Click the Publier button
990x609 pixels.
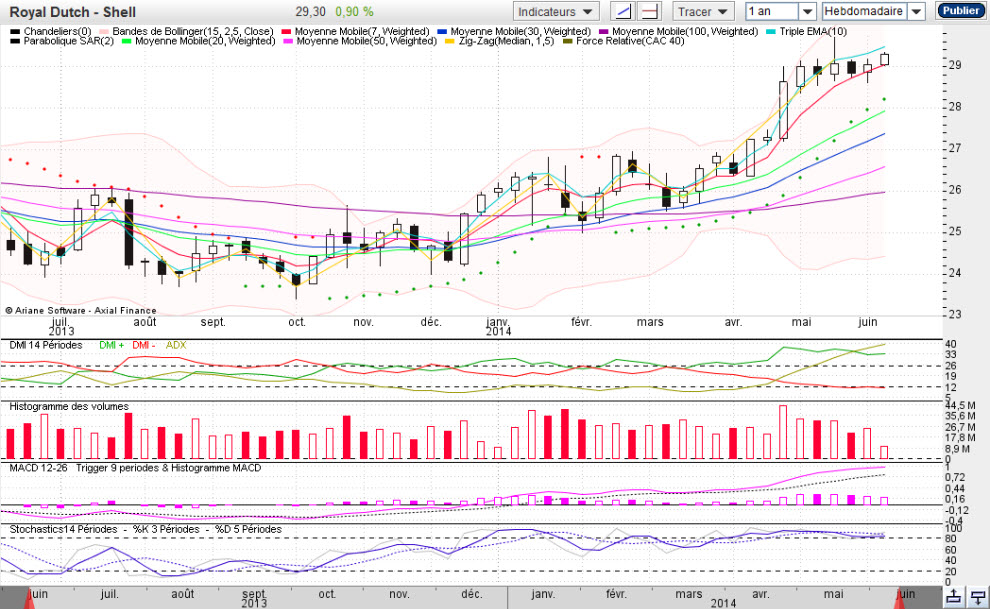[960, 11]
